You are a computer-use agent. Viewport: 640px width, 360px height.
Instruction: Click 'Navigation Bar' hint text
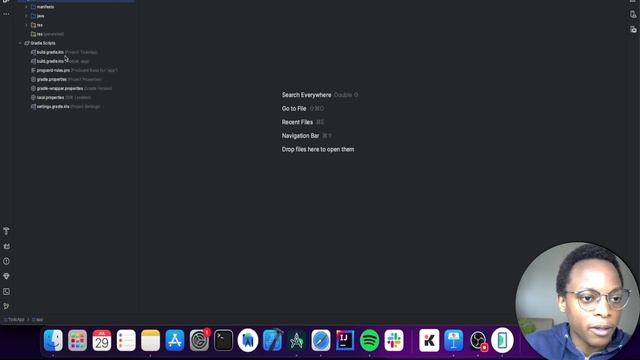pos(300,136)
